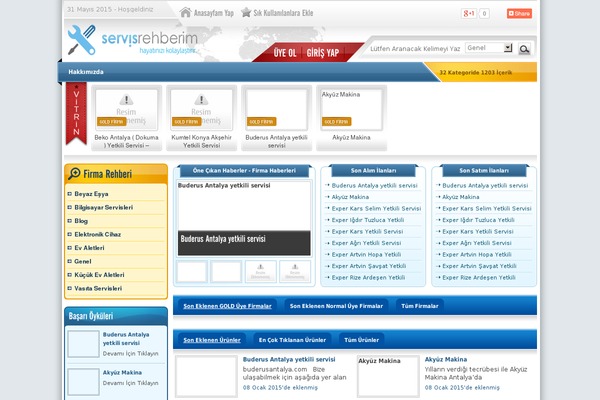The image size is (600, 400).
Task: Open the Genel category dropdown
Action: point(489,48)
